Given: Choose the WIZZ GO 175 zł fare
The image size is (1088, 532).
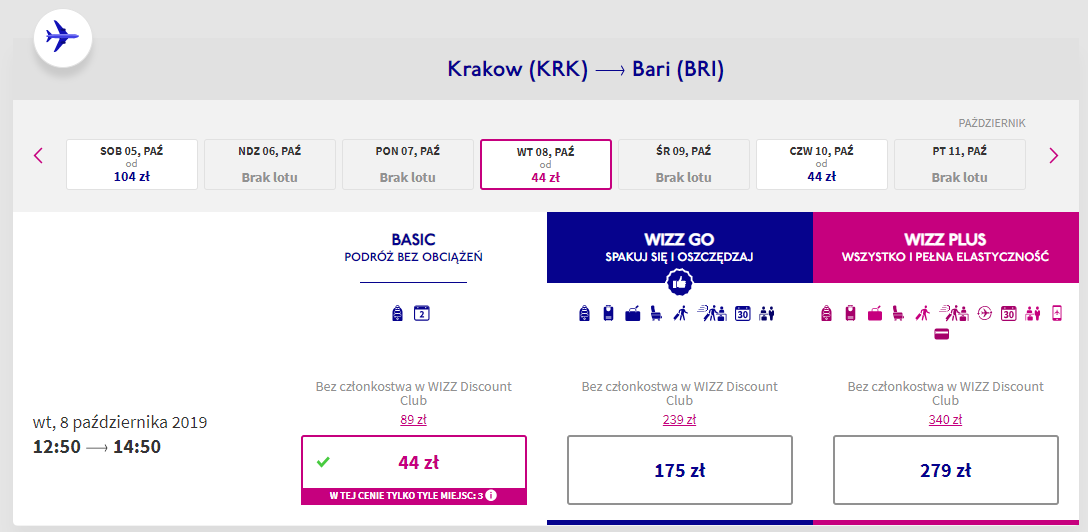Looking at the screenshot, I should click(680, 470).
